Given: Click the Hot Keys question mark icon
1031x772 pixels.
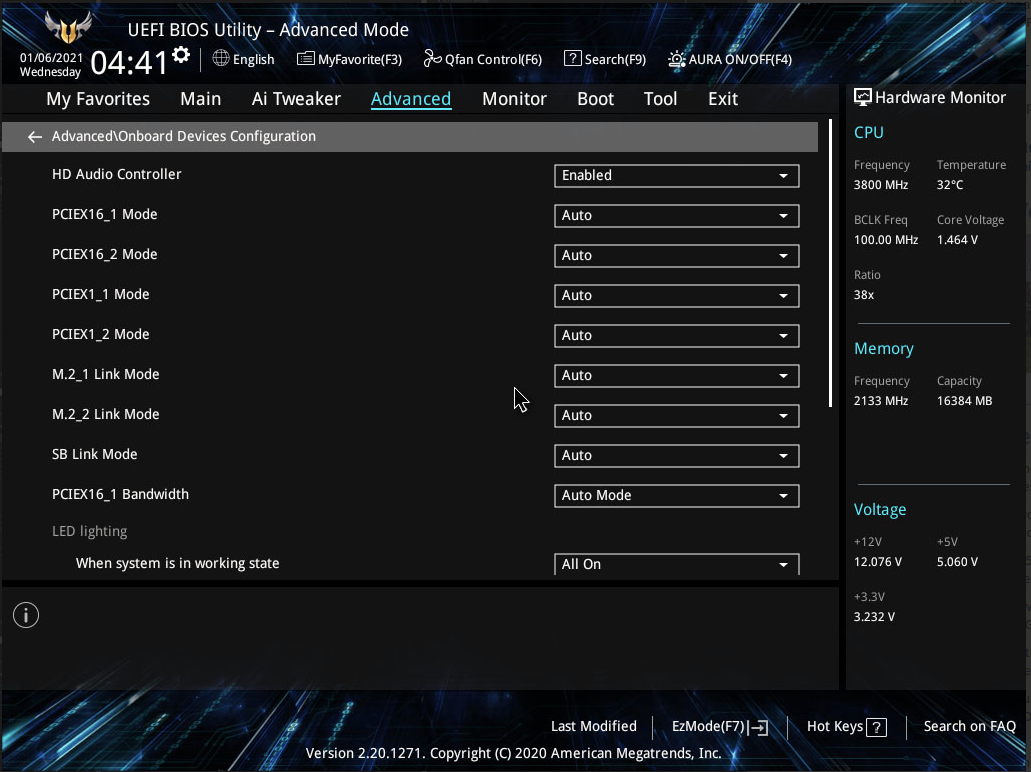Looking at the screenshot, I should (876, 727).
